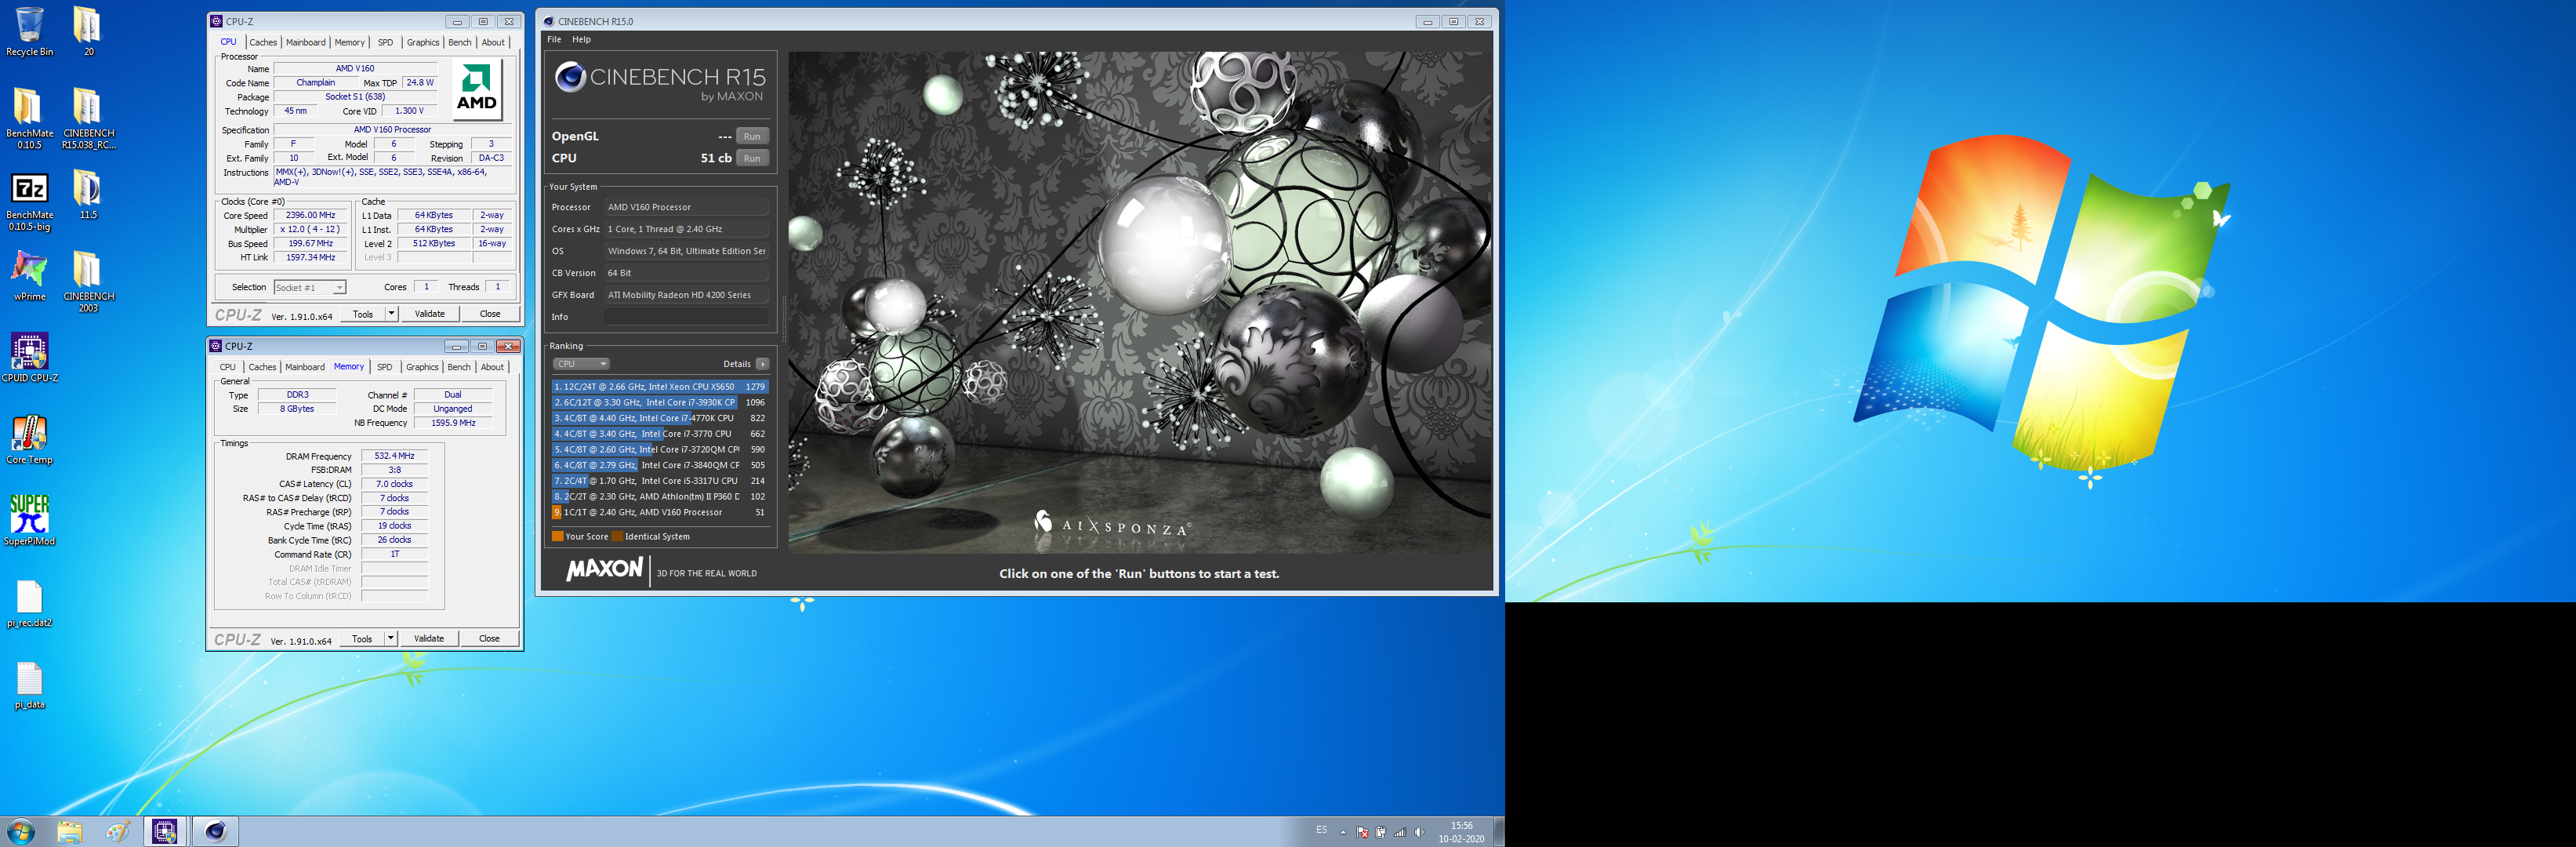Click the ES language indicator
This screenshot has width=2576, height=847.
coord(1321,830)
